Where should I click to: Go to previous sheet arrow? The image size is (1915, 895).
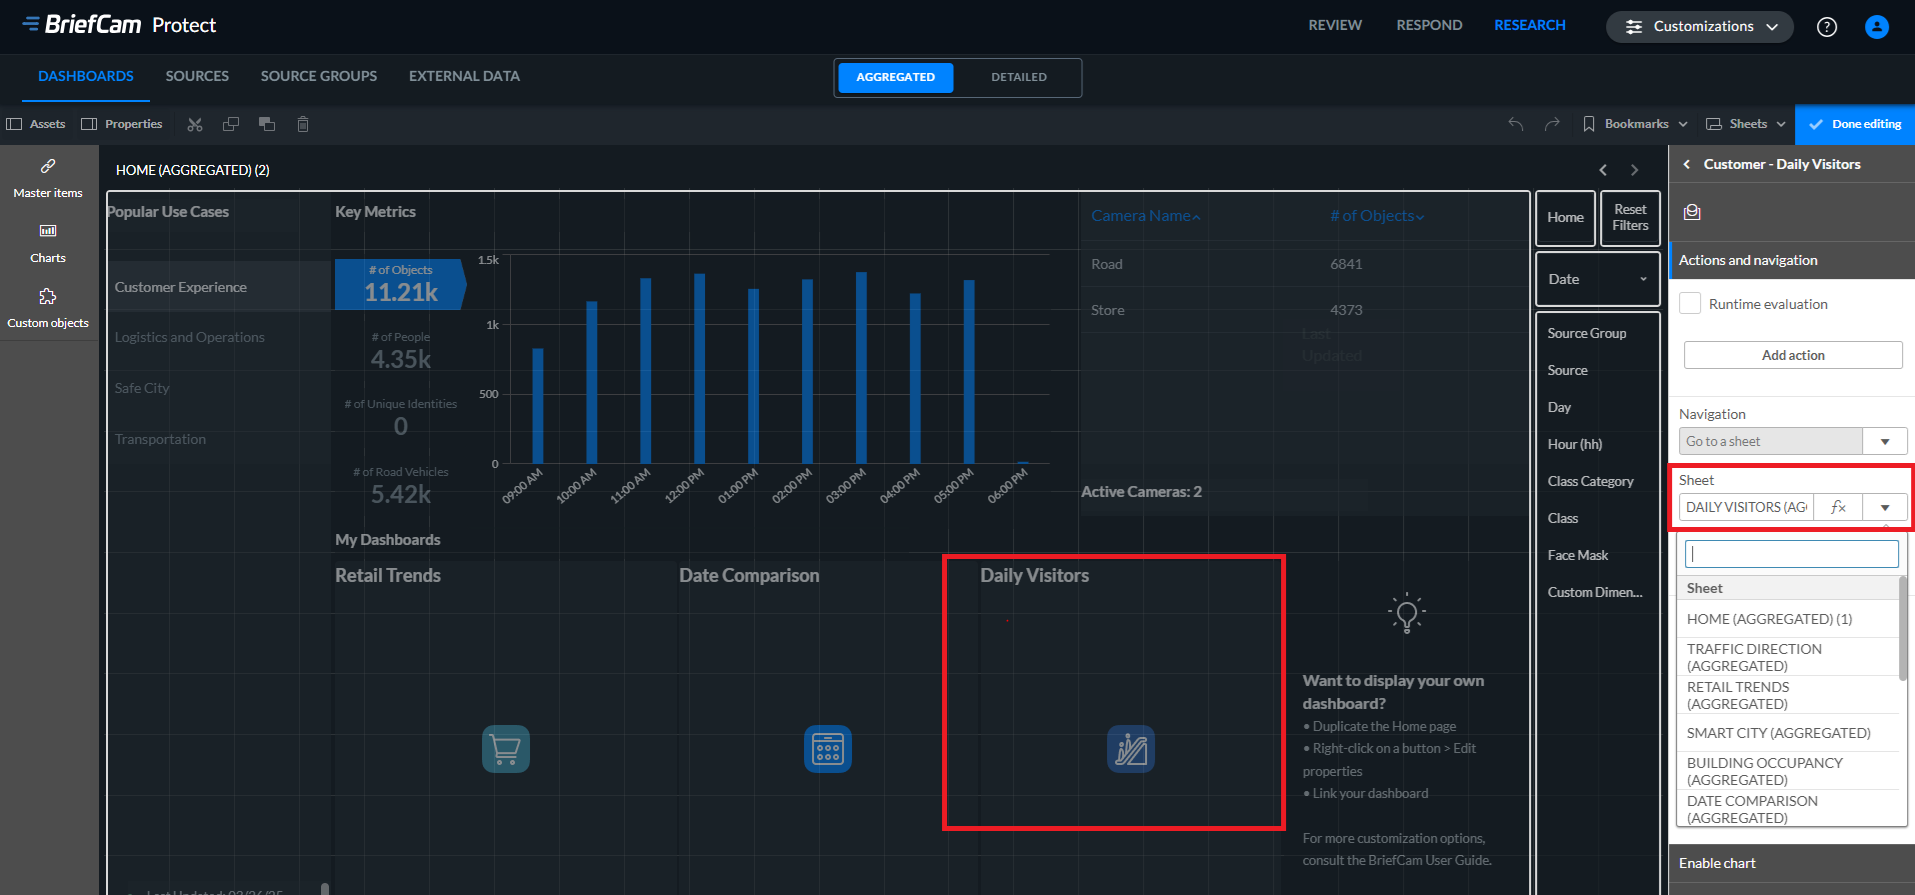1603,170
